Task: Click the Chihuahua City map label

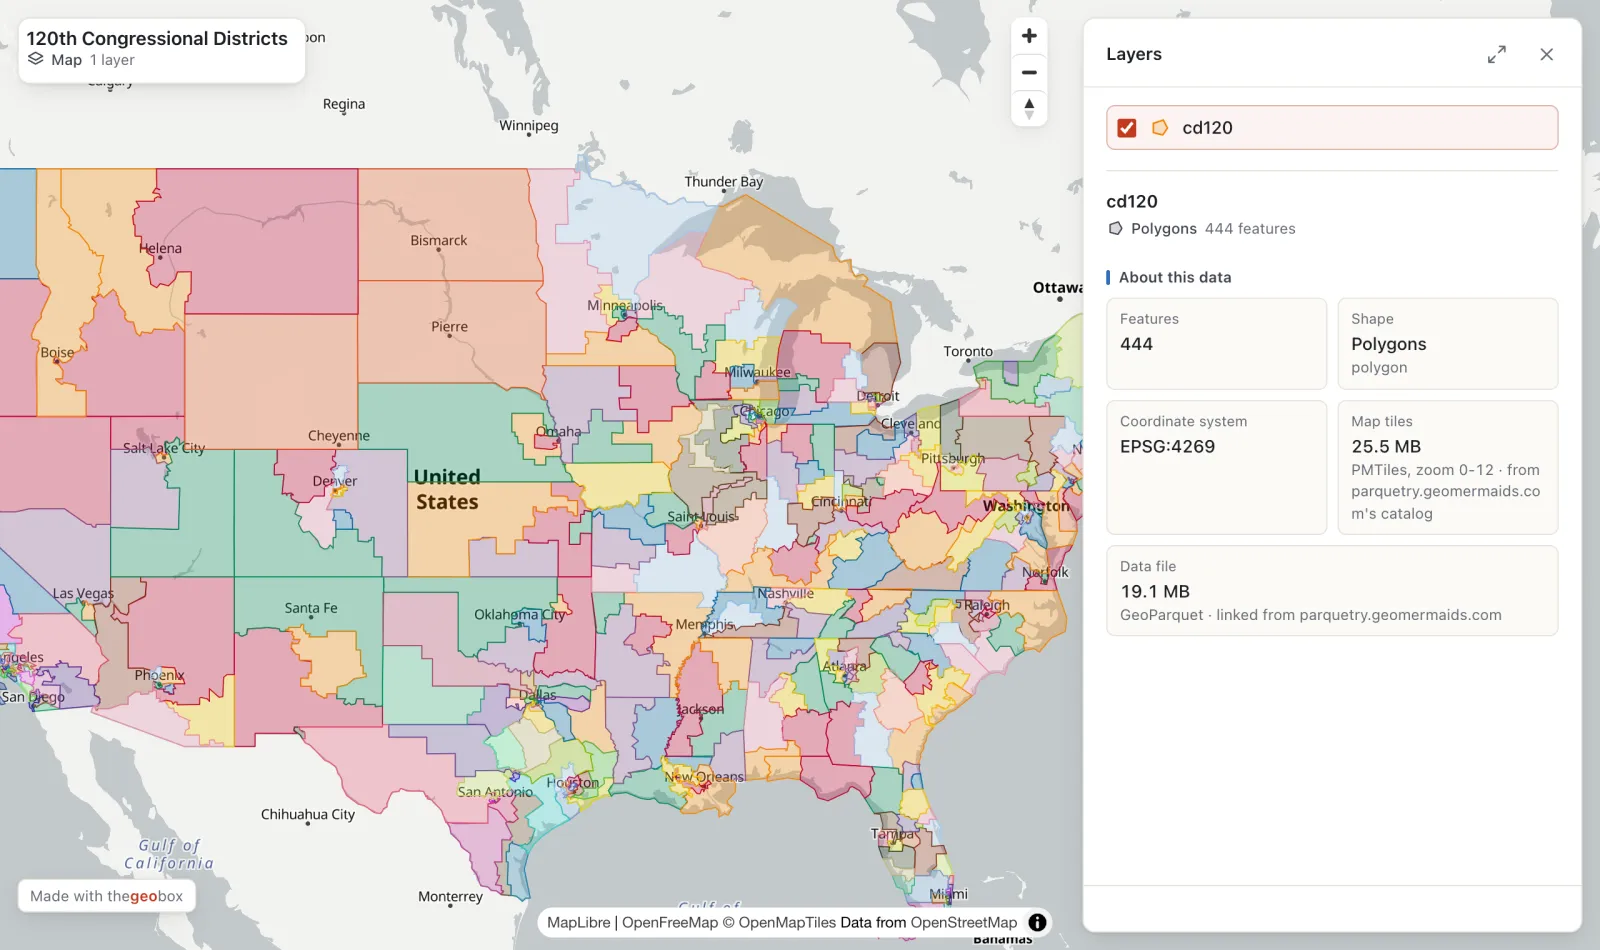Action: coord(308,814)
